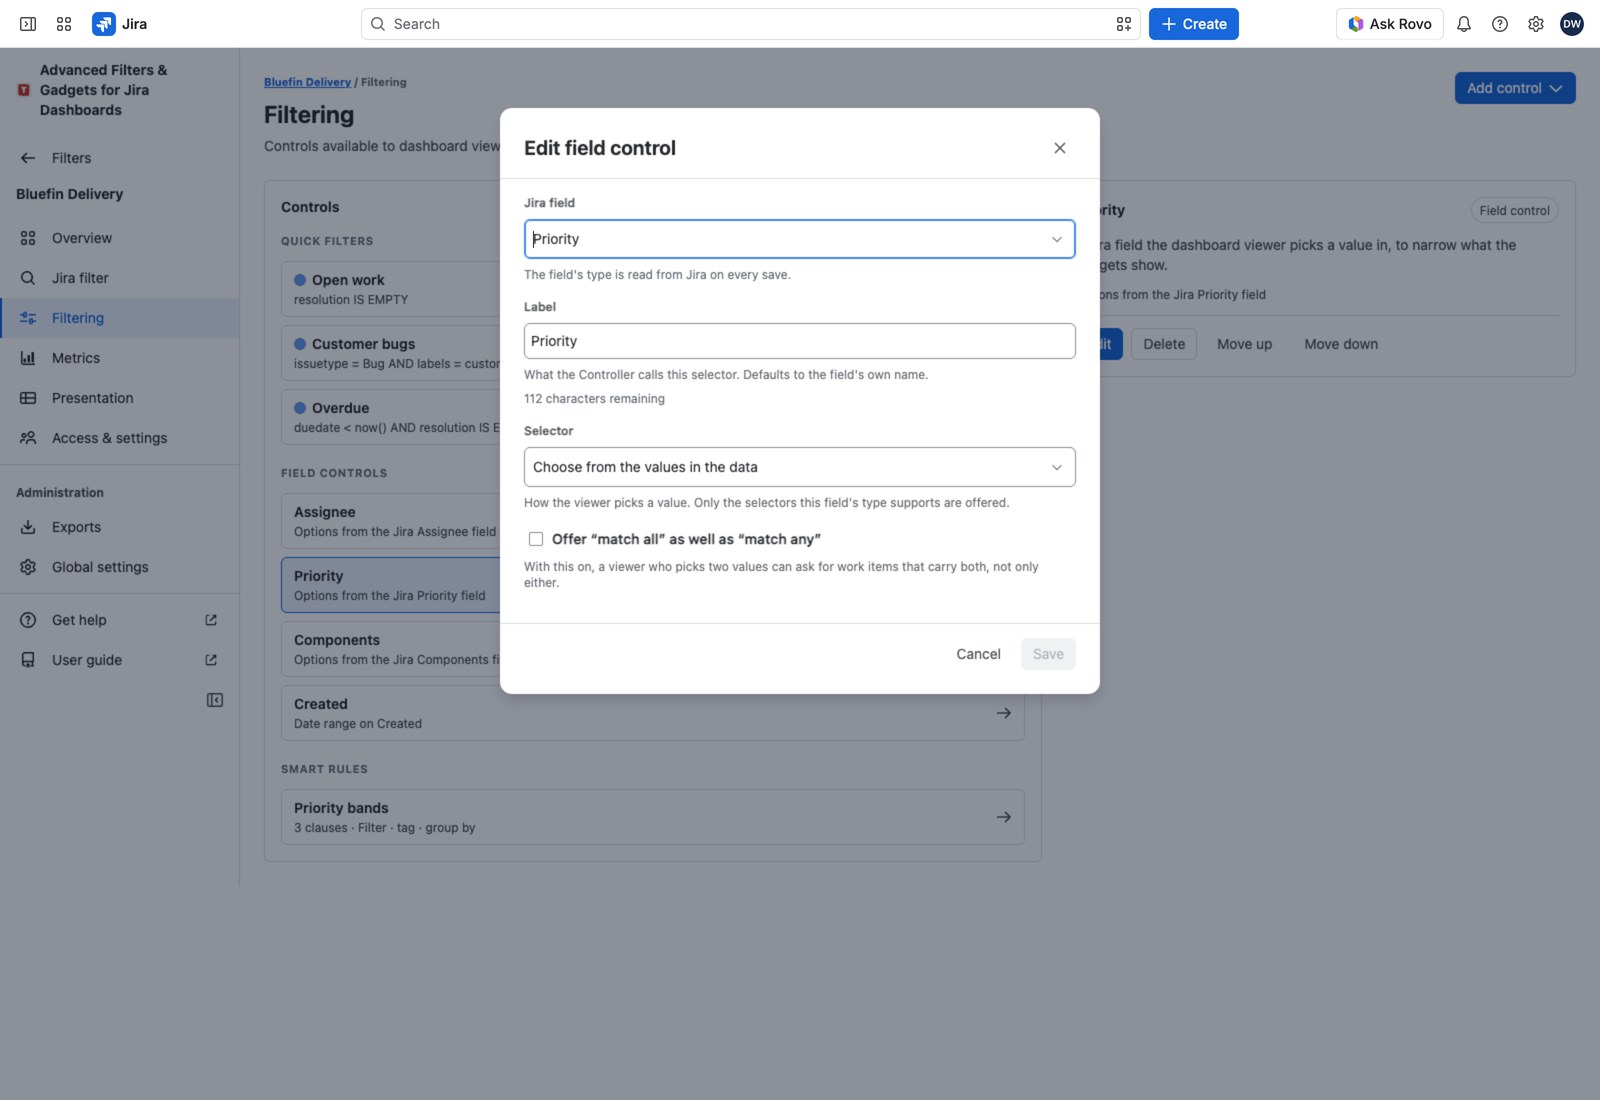
Task: Click Move up button
Action: pos(1245,344)
